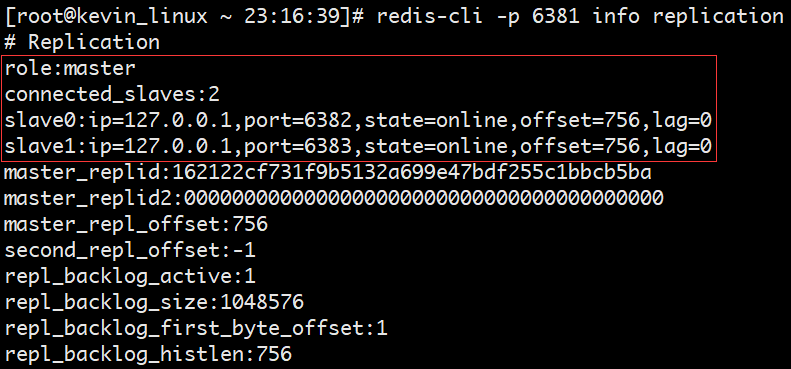791x369 pixels.
Task: Click the '# Replication' header line
Action: click(81, 42)
